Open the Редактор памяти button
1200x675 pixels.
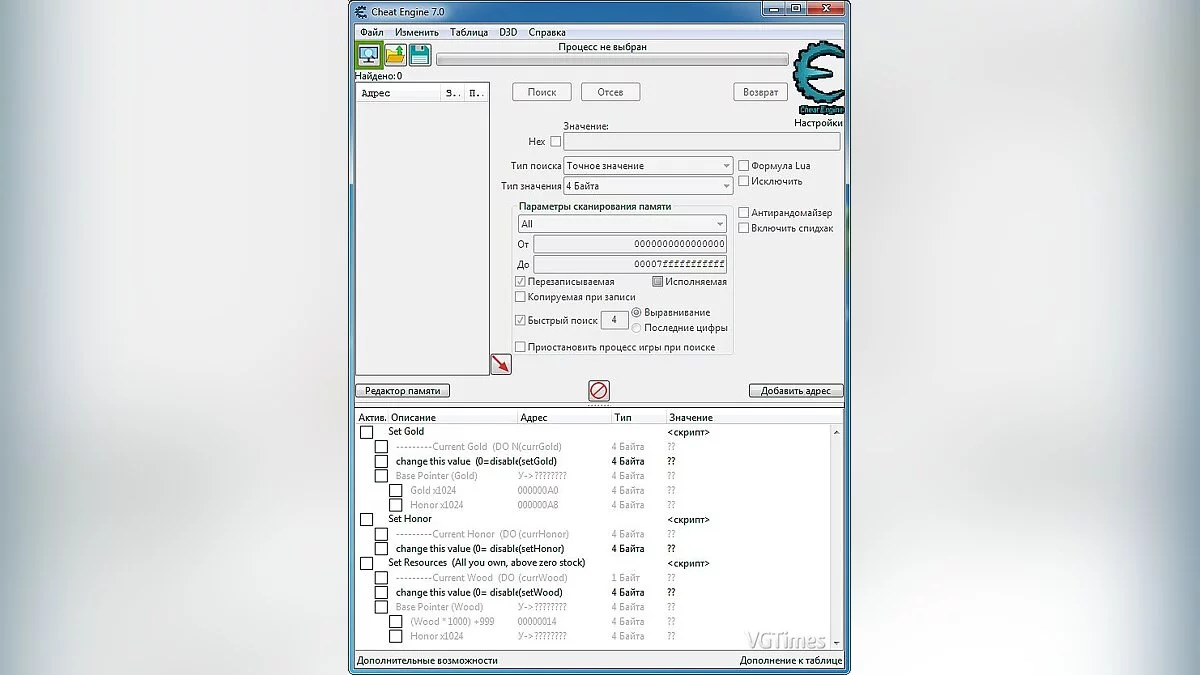(x=403, y=391)
